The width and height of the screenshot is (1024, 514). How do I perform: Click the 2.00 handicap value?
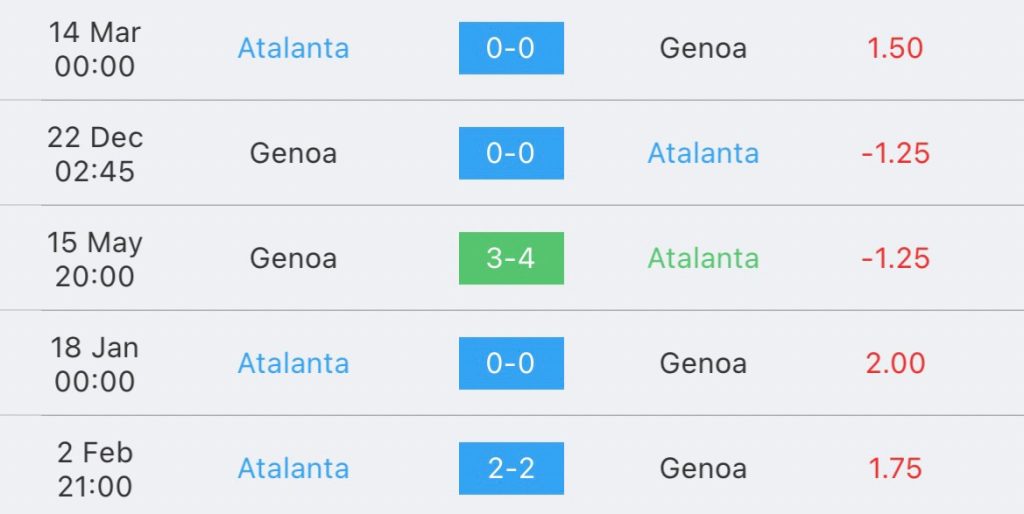[895, 364]
